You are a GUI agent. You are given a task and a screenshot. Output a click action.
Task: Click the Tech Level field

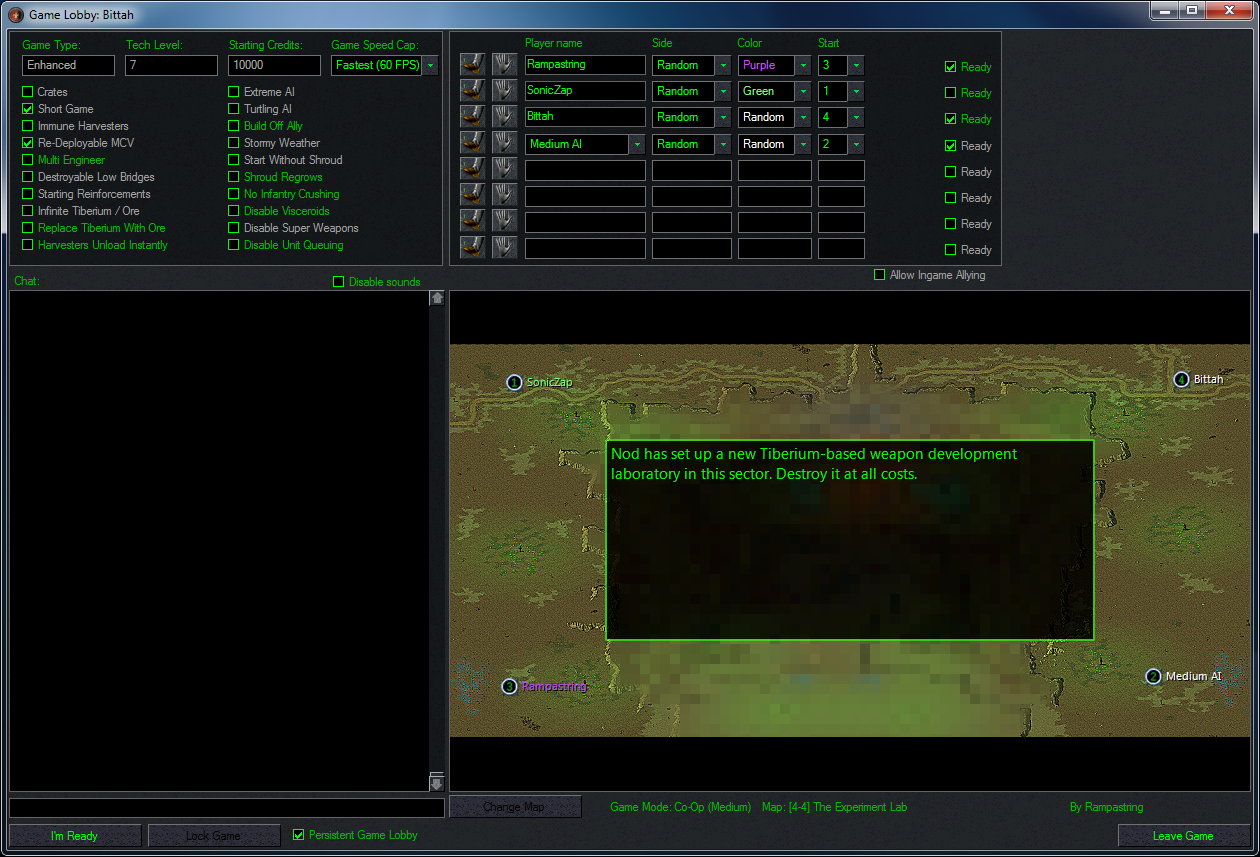coord(171,65)
